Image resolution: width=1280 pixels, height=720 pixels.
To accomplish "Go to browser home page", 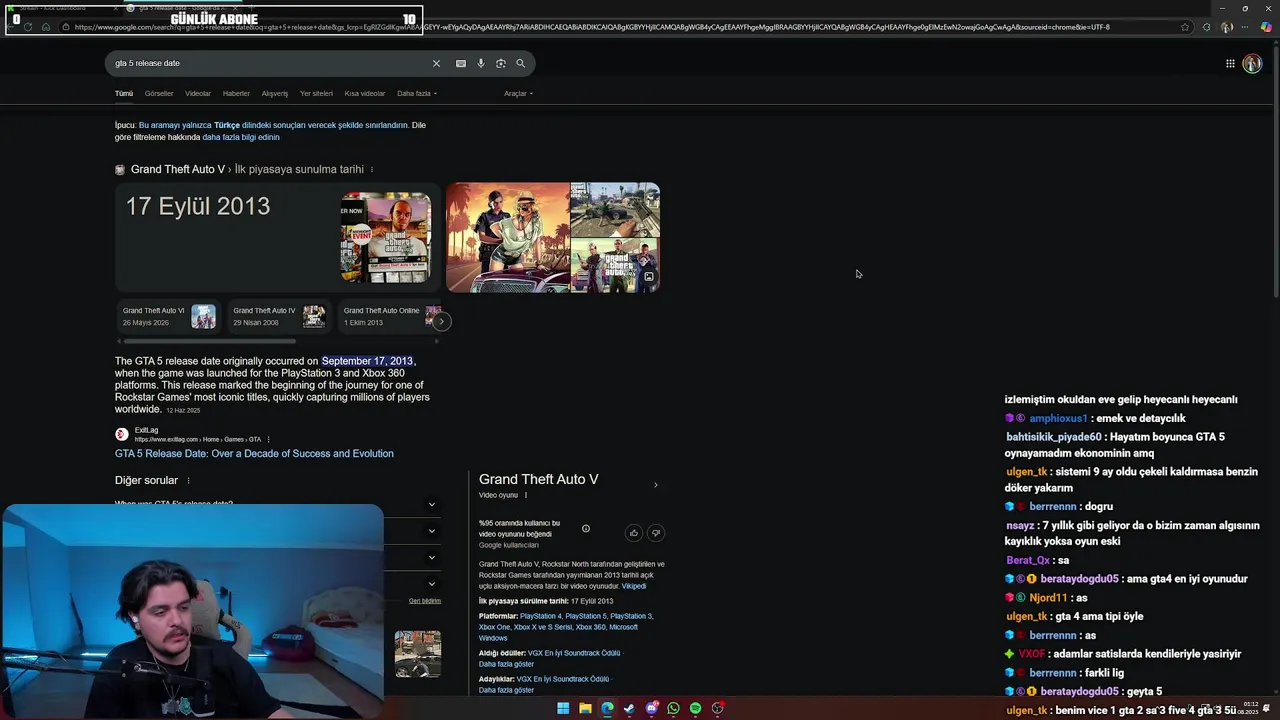I will [x=45, y=27].
